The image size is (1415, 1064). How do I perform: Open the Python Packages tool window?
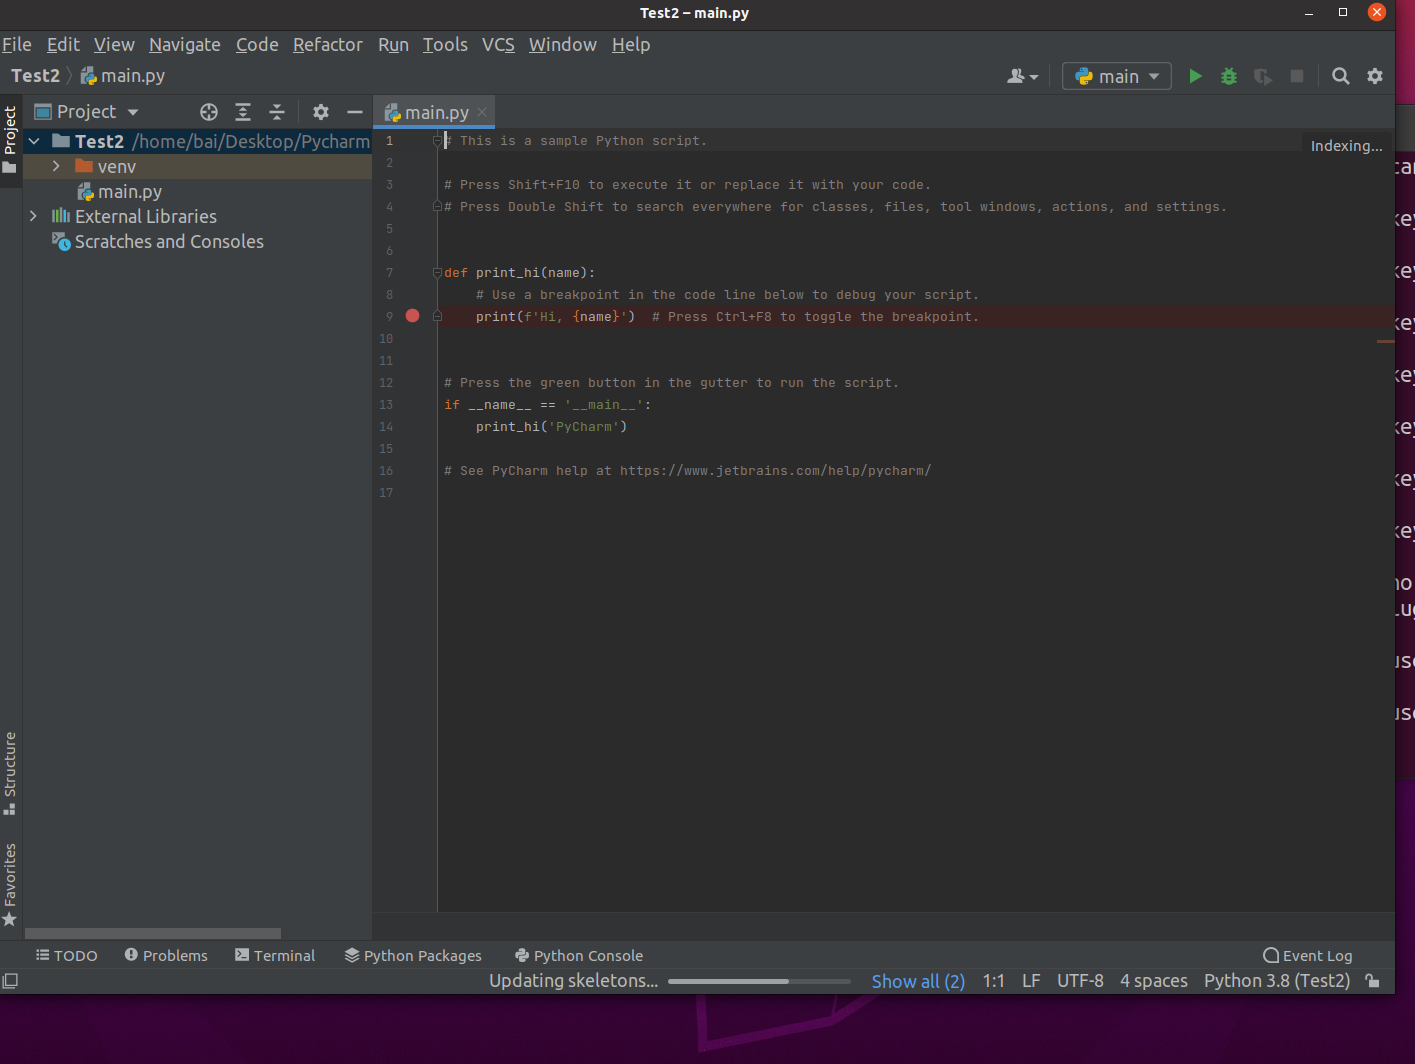pyautogui.click(x=413, y=956)
